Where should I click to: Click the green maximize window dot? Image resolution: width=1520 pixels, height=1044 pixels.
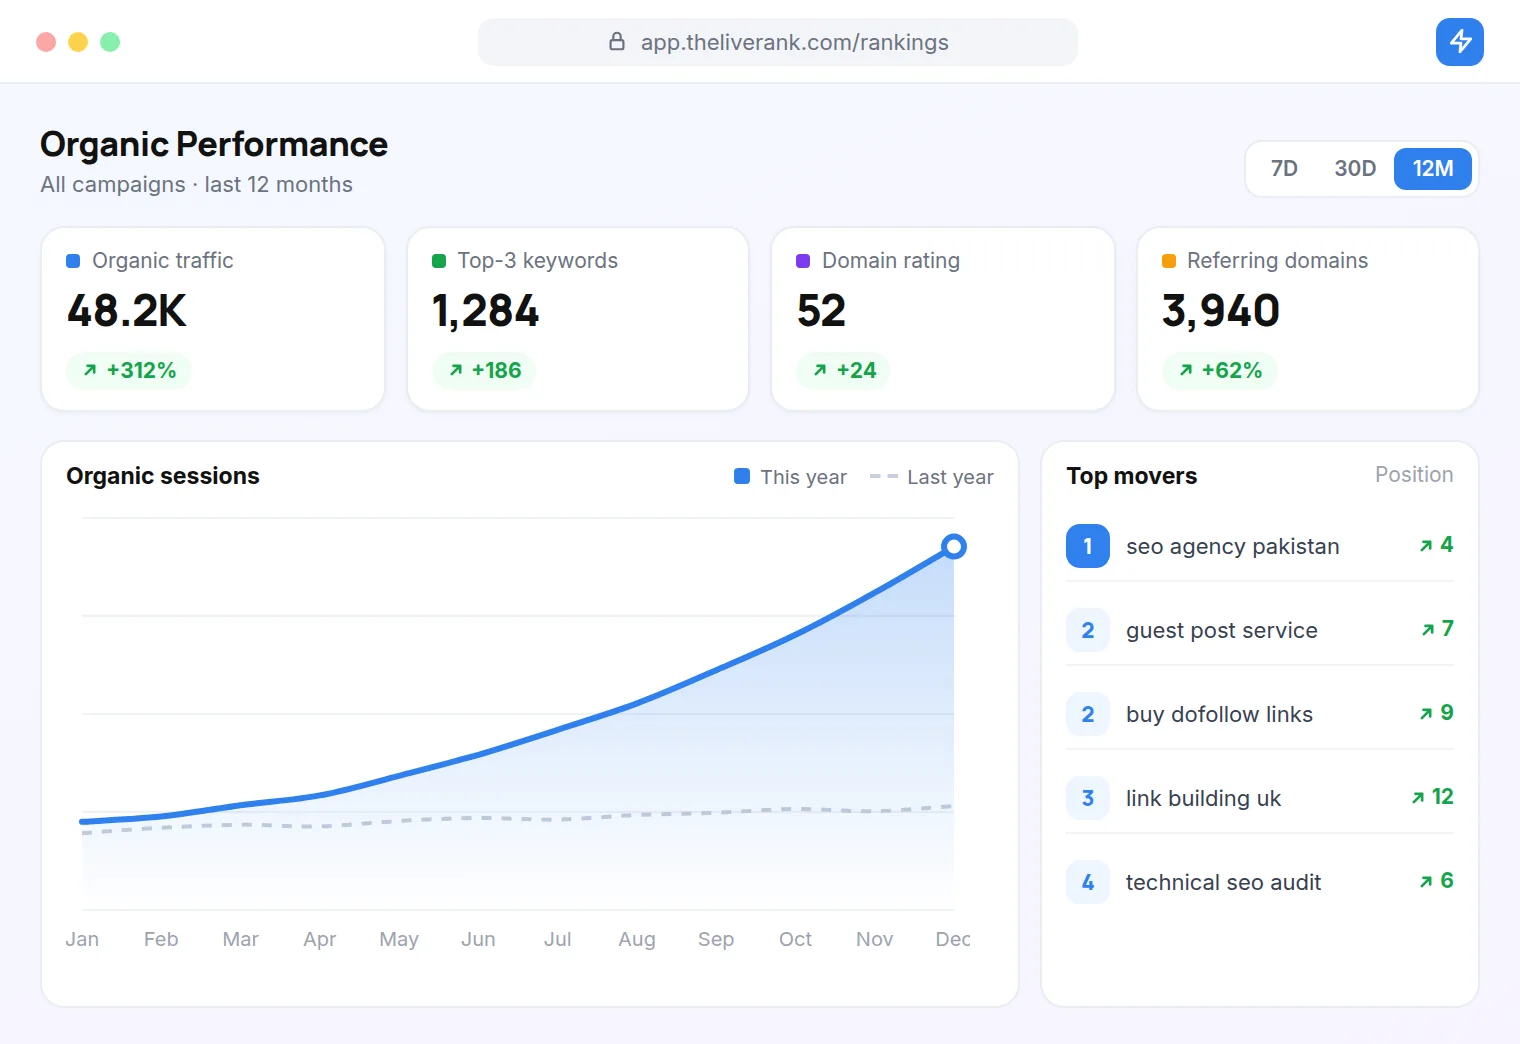110,42
